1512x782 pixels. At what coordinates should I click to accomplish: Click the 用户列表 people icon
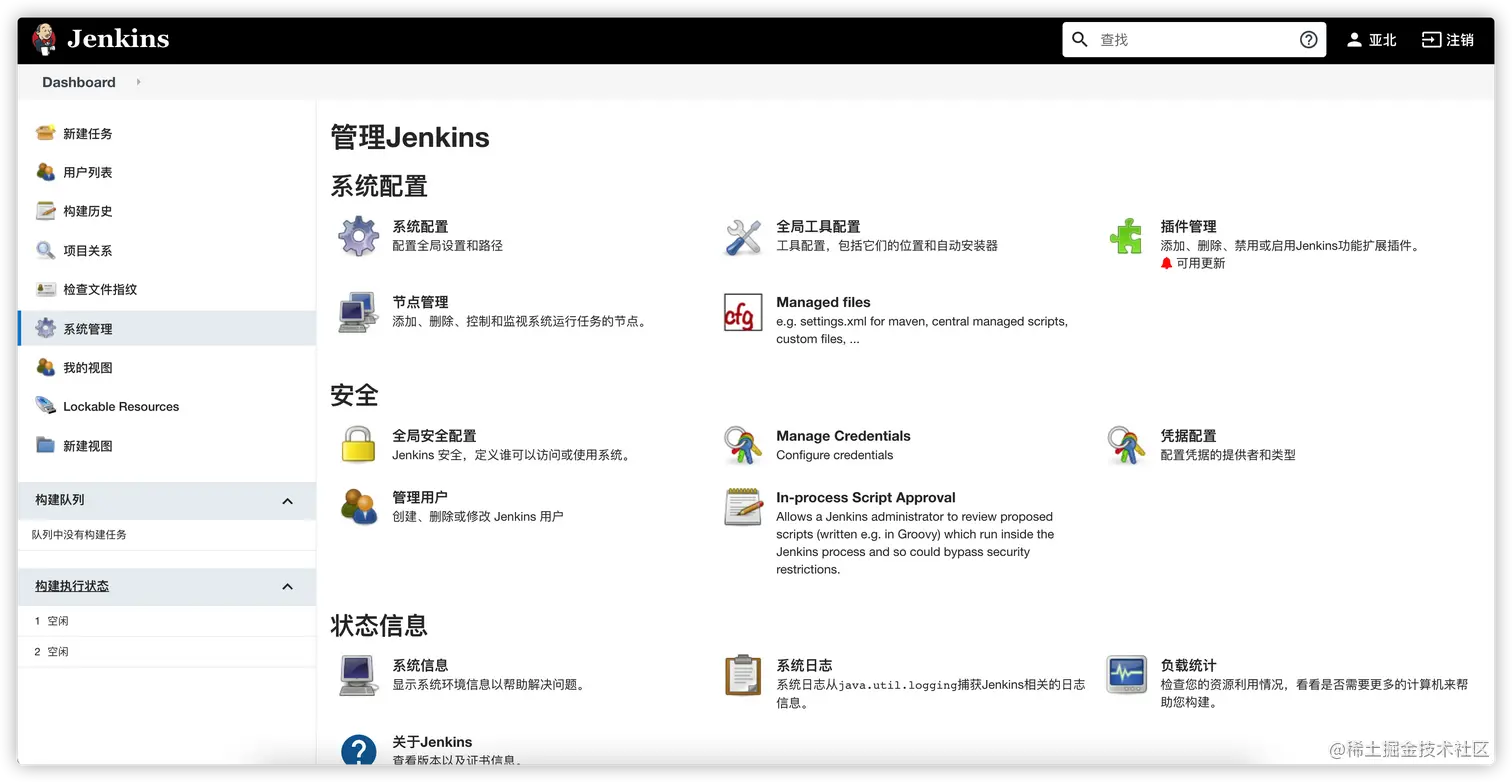[x=45, y=172]
